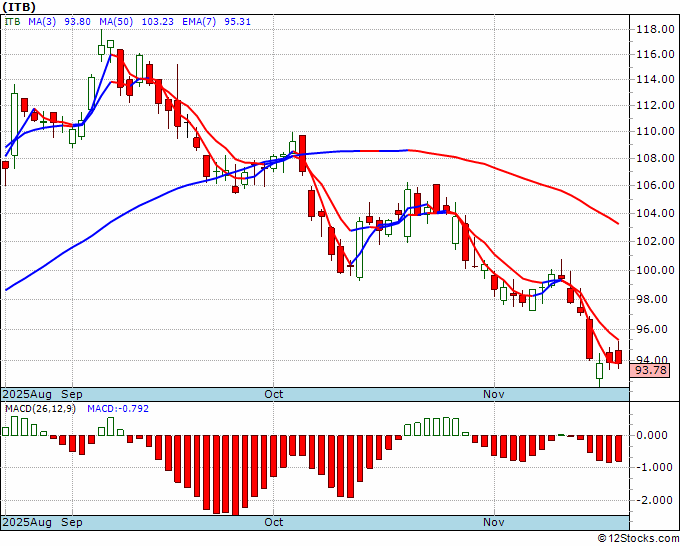The image size is (680, 546).
Task: Click the 116.00 price axis label
Action: [655, 54]
